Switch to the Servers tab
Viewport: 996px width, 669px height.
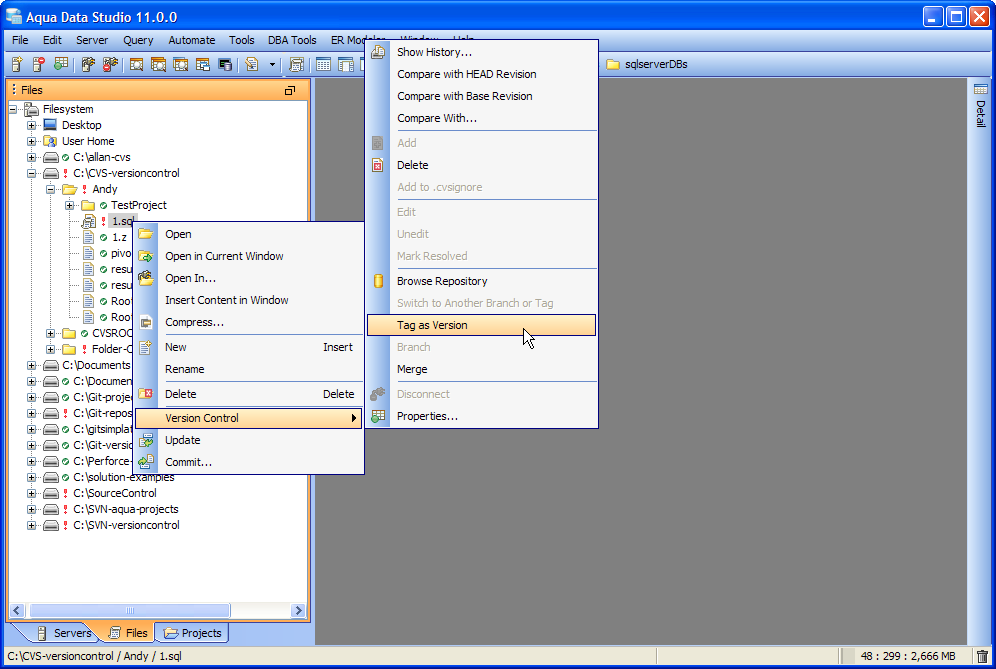64,633
